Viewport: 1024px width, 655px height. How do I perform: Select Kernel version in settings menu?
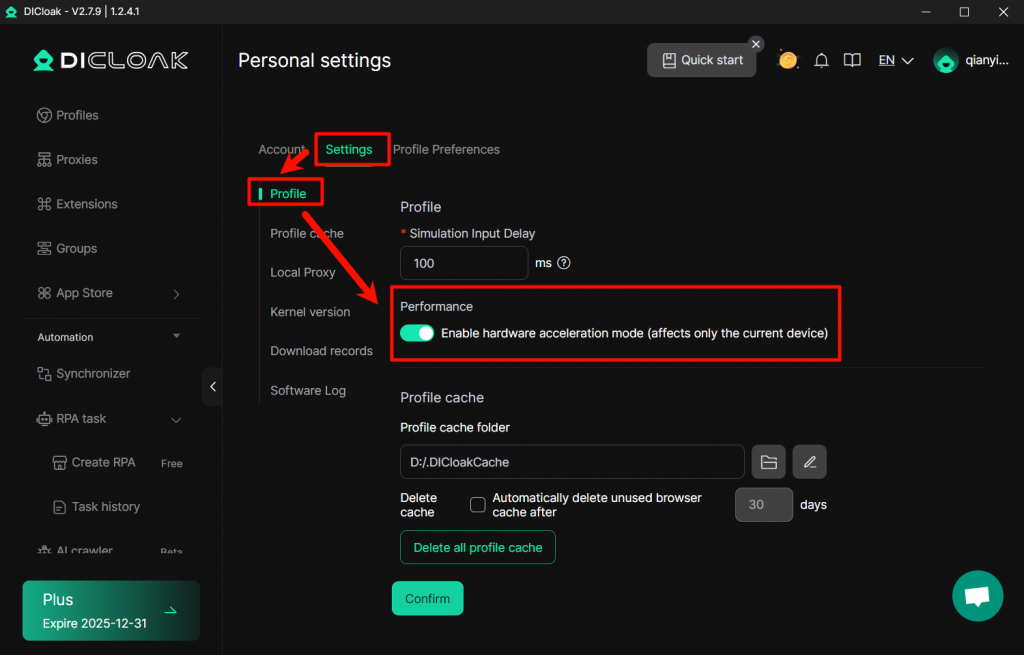(310, 312)
